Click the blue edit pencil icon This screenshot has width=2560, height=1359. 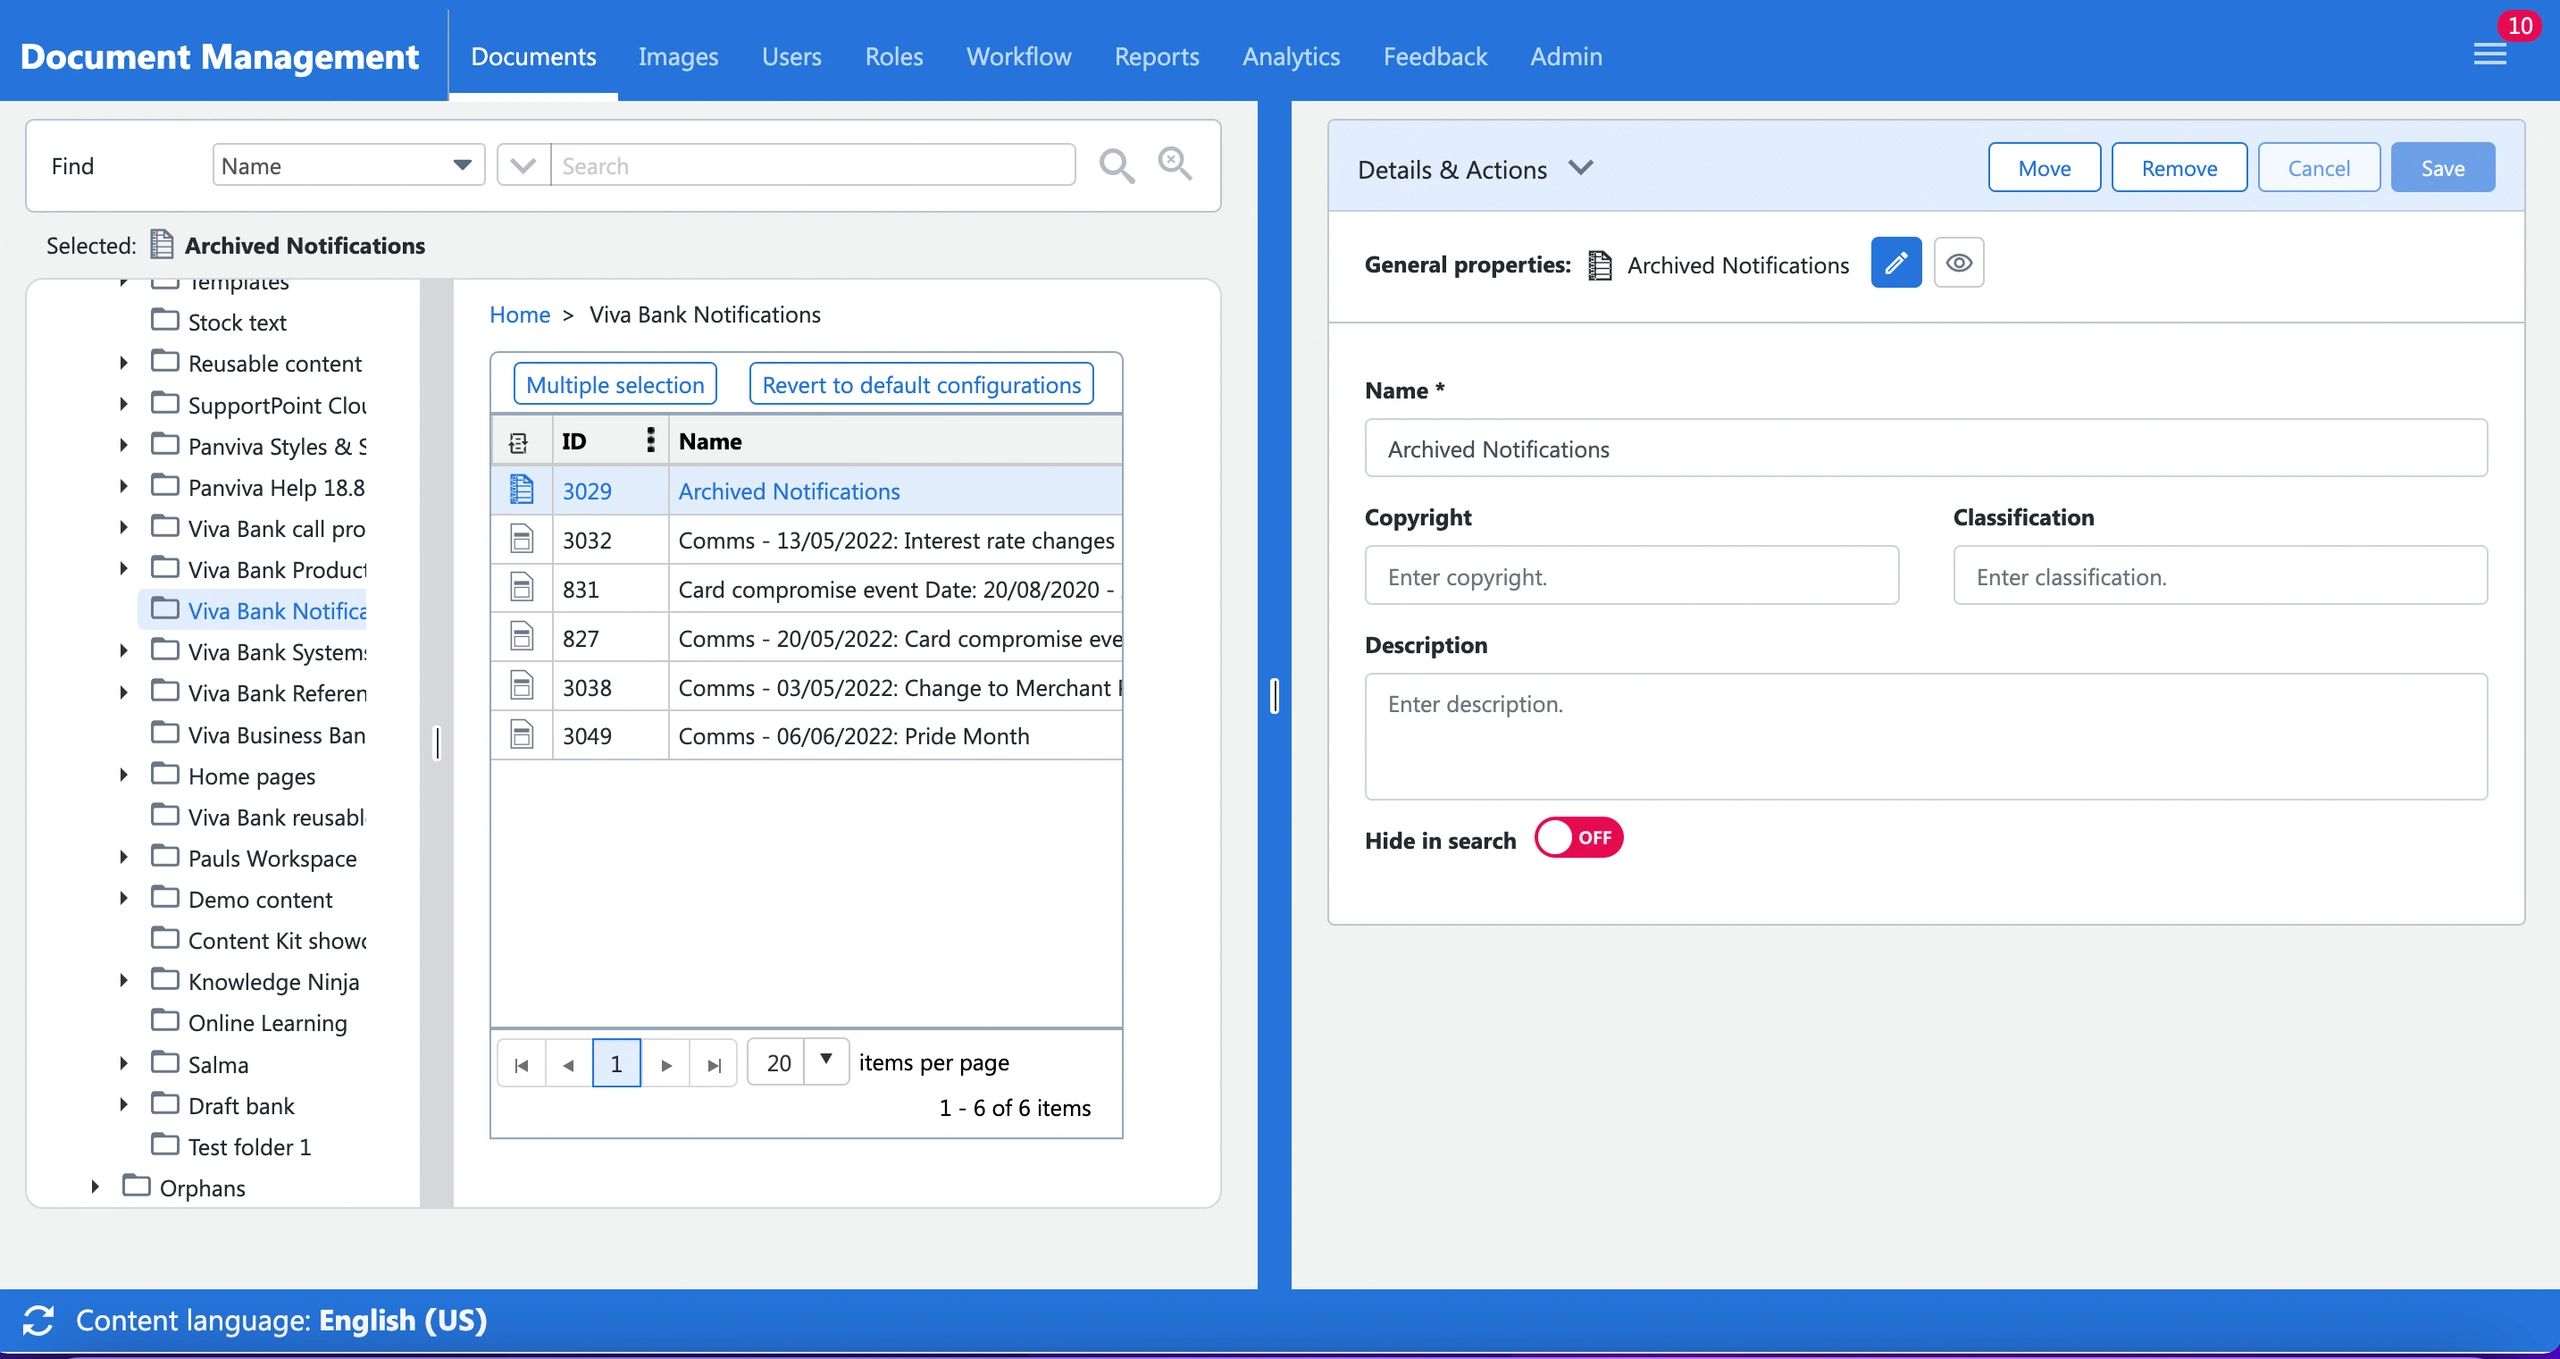coord(1895,264)
